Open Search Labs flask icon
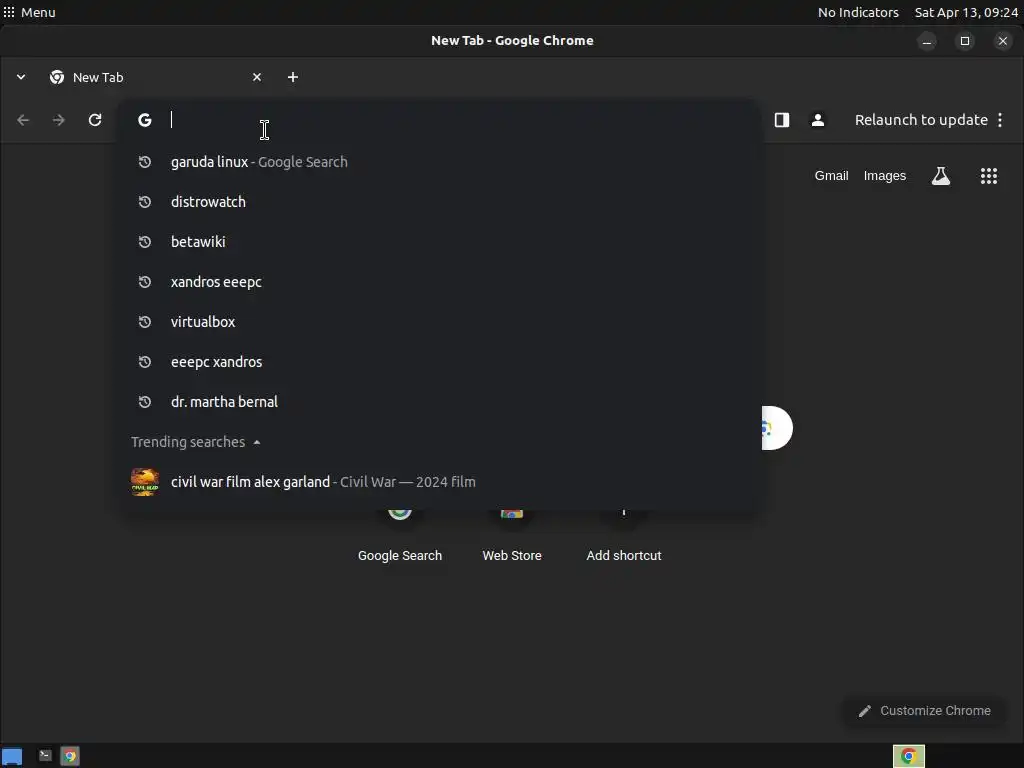 pyautogui.click(x=940, y=176)
